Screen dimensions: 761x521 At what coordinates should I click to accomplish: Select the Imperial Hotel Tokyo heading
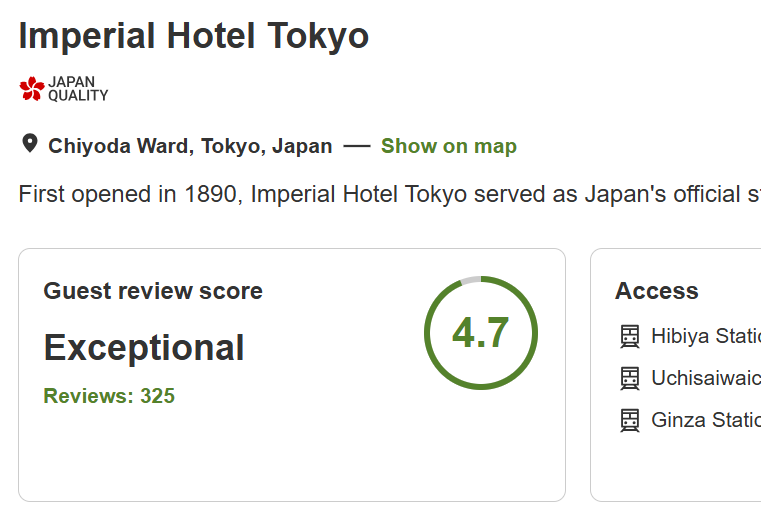194,36
